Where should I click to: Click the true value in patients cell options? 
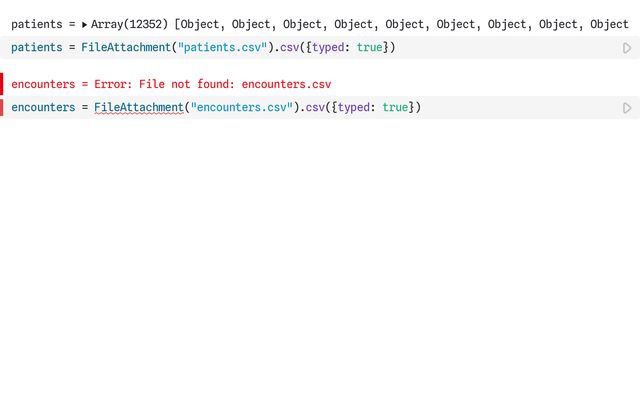[x=369, y=48]
